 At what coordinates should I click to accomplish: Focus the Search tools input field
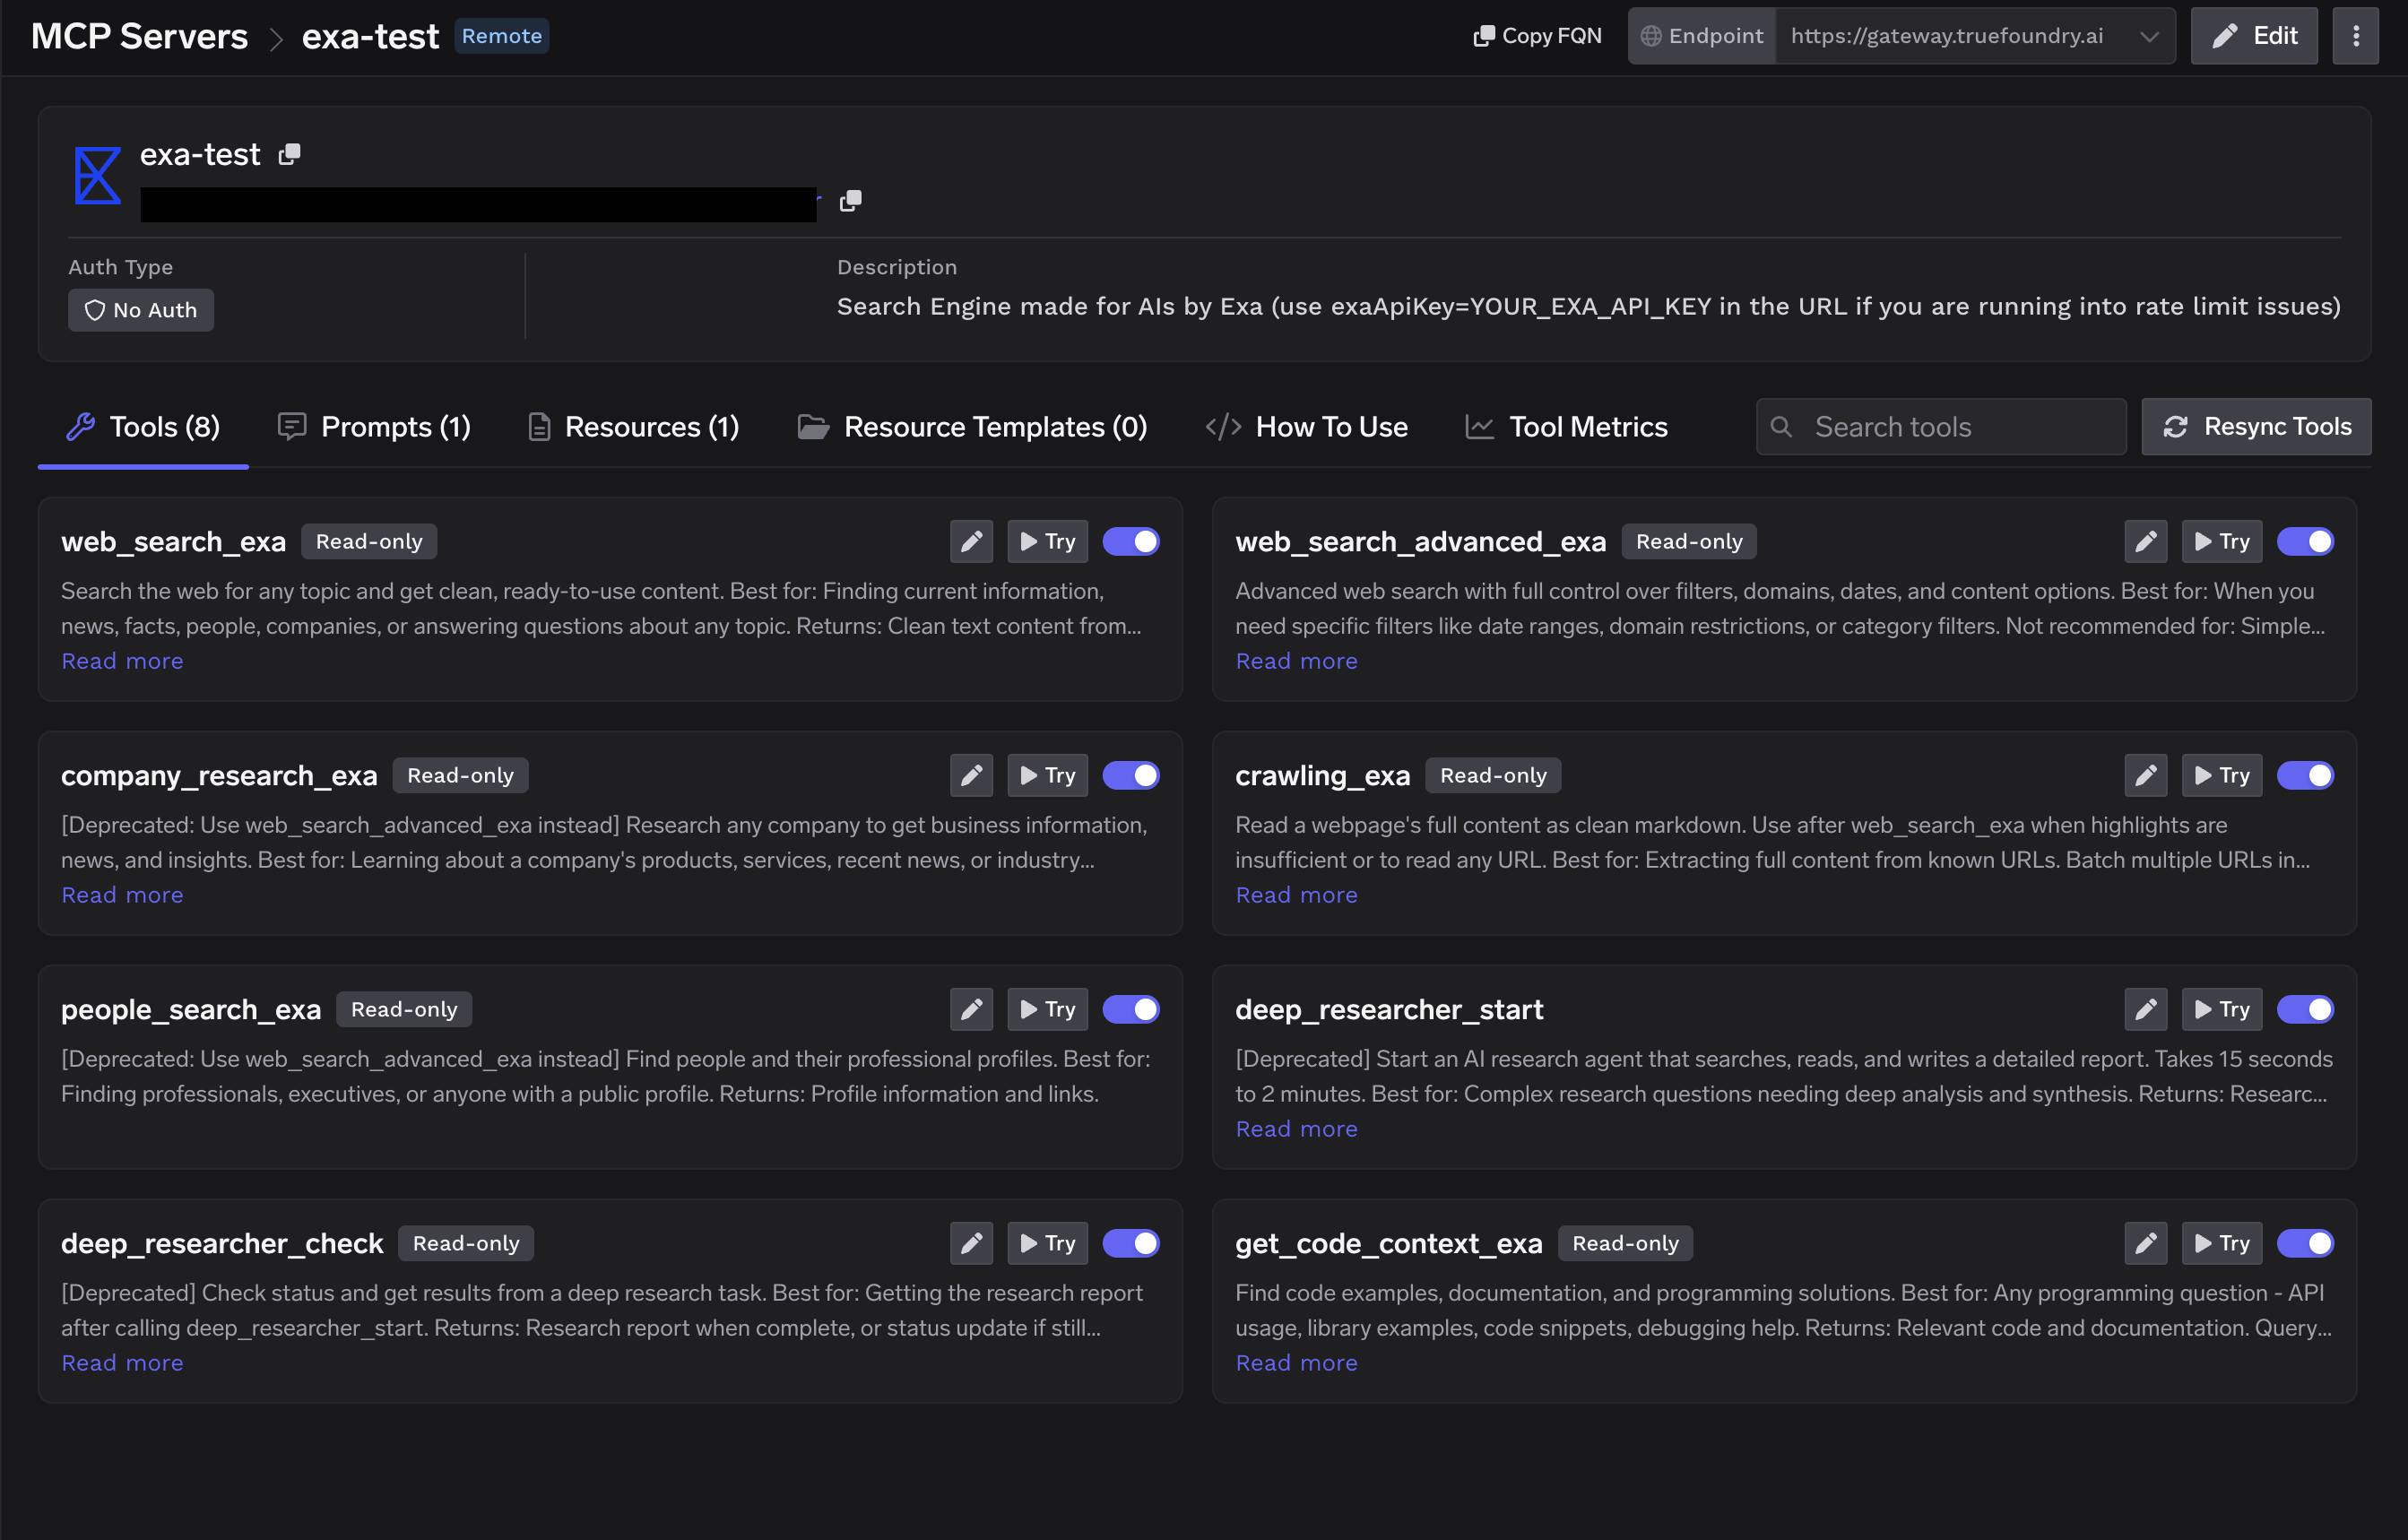[1941, 427]
